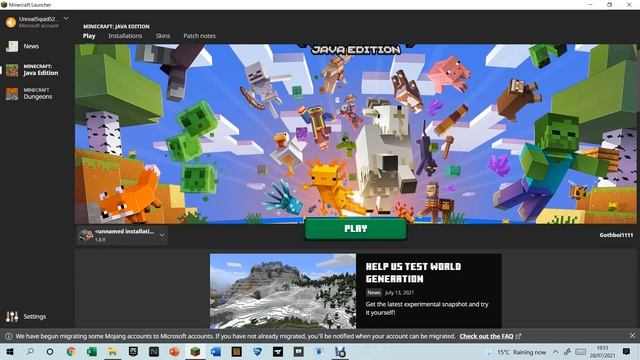
Task: Follow the Check out the FAQ link
Action: pyautogui.click(x=486, y=336)
